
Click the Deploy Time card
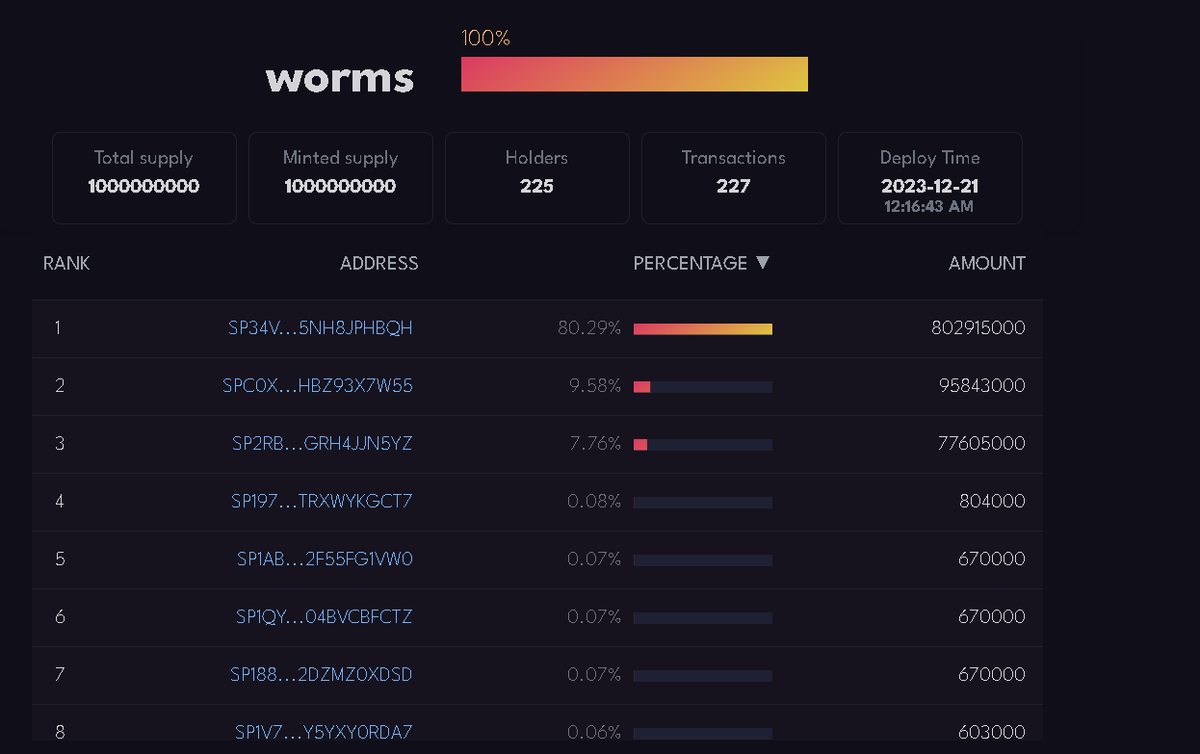930,177
